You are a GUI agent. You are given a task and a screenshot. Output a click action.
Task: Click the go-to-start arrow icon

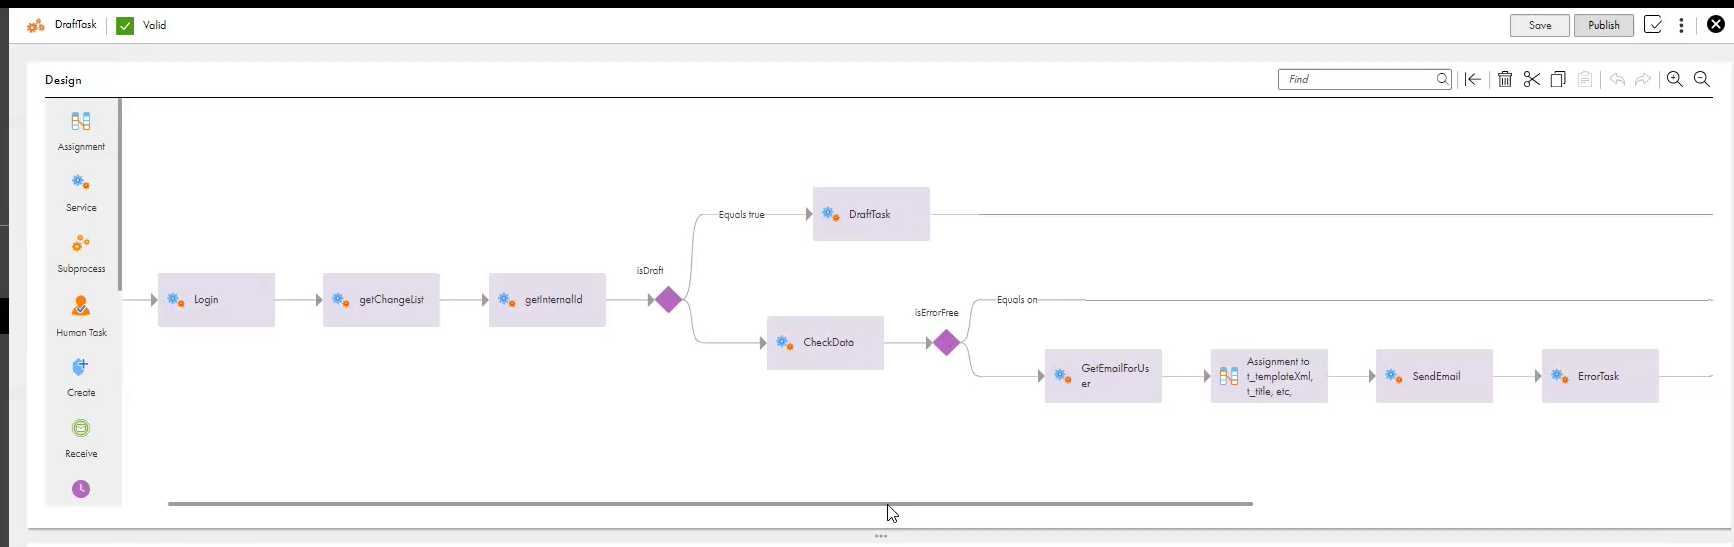1473,79
